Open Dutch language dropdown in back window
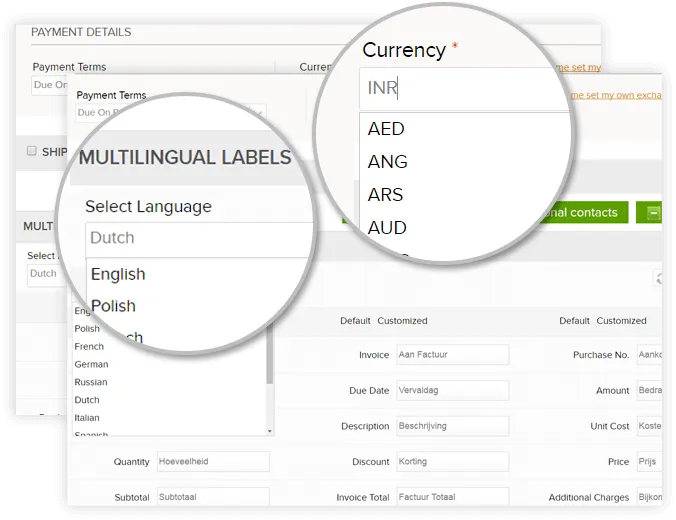Viewport: 676px width, 520px height. point(47,274)
